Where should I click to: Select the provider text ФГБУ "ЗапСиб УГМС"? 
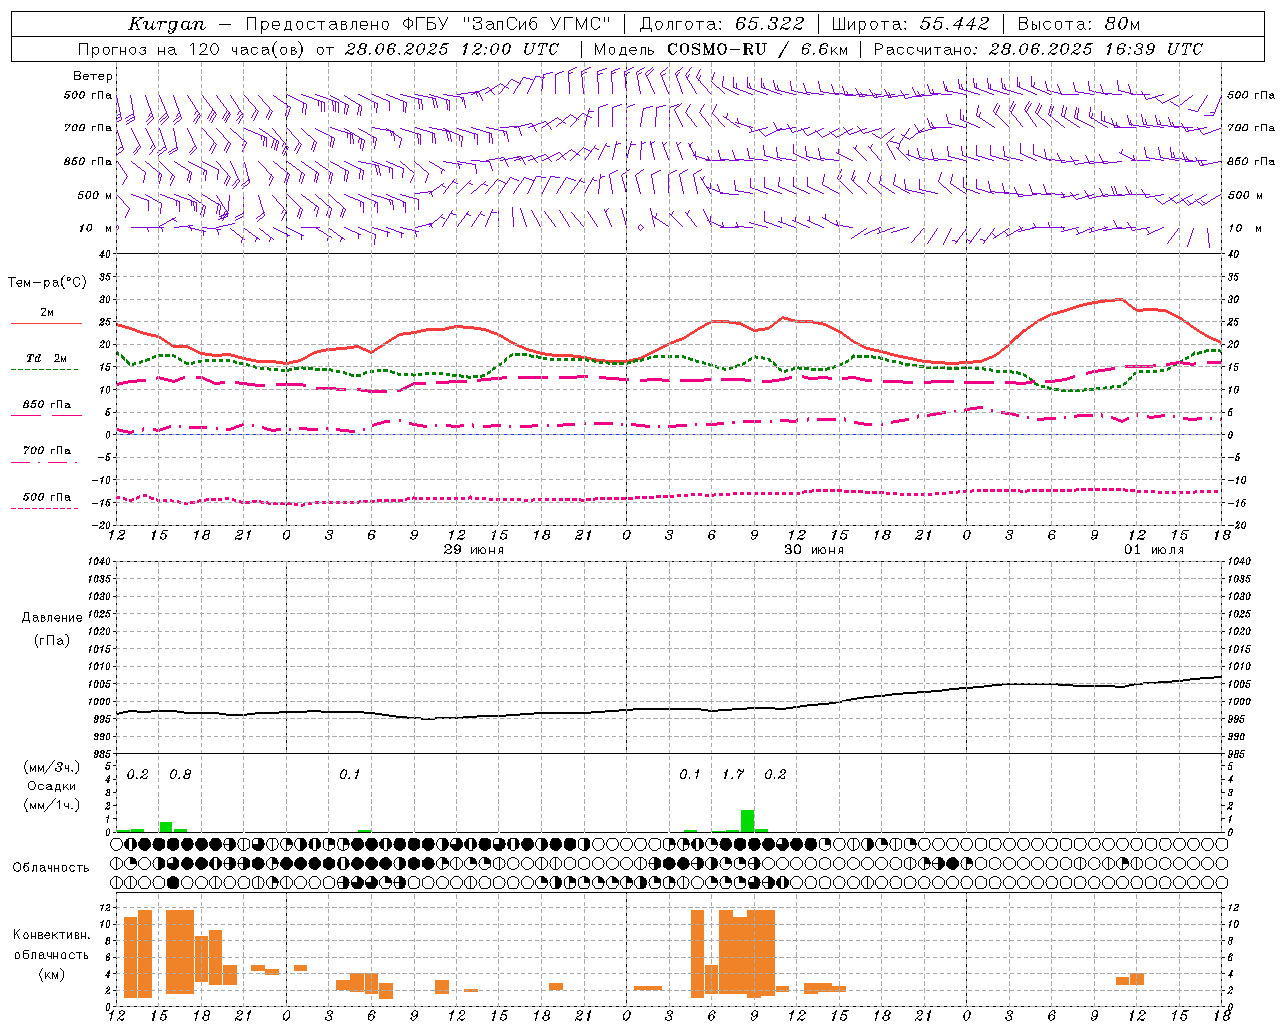click(506, 24)
